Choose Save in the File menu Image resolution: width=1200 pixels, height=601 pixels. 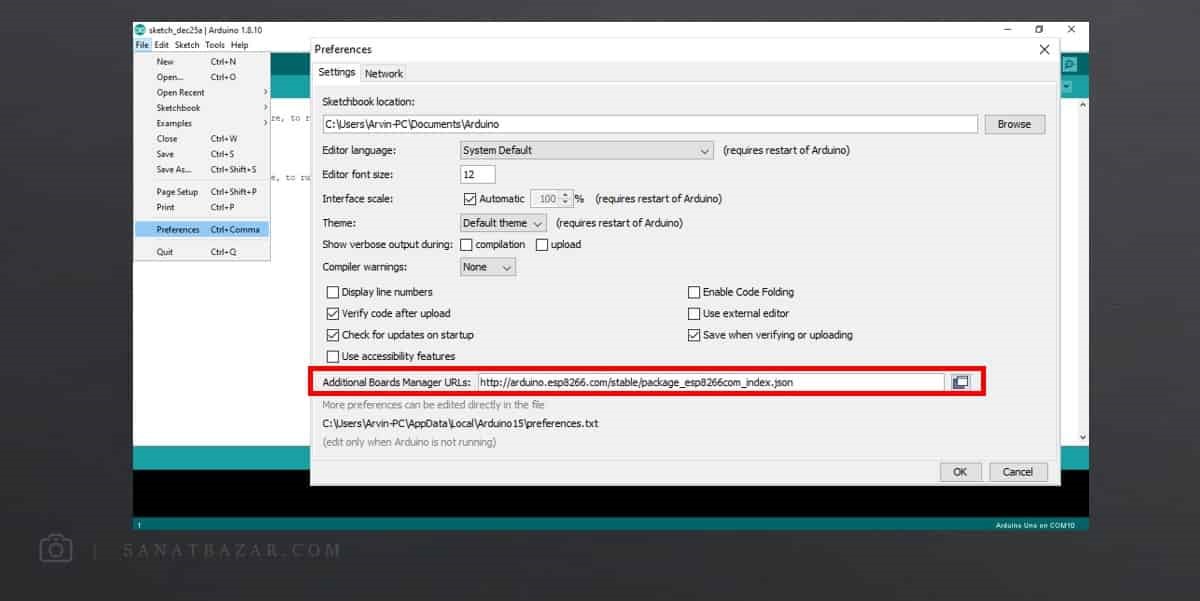(202, 154)
